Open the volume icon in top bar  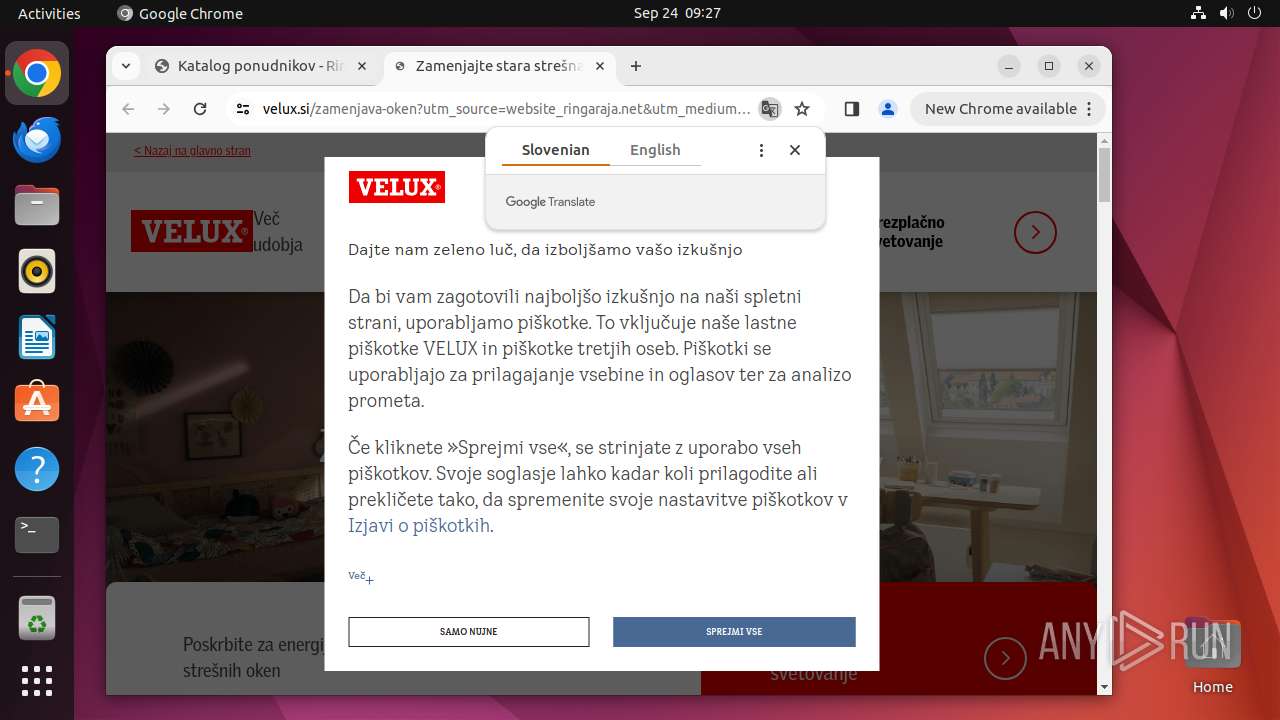point(1226,13)
